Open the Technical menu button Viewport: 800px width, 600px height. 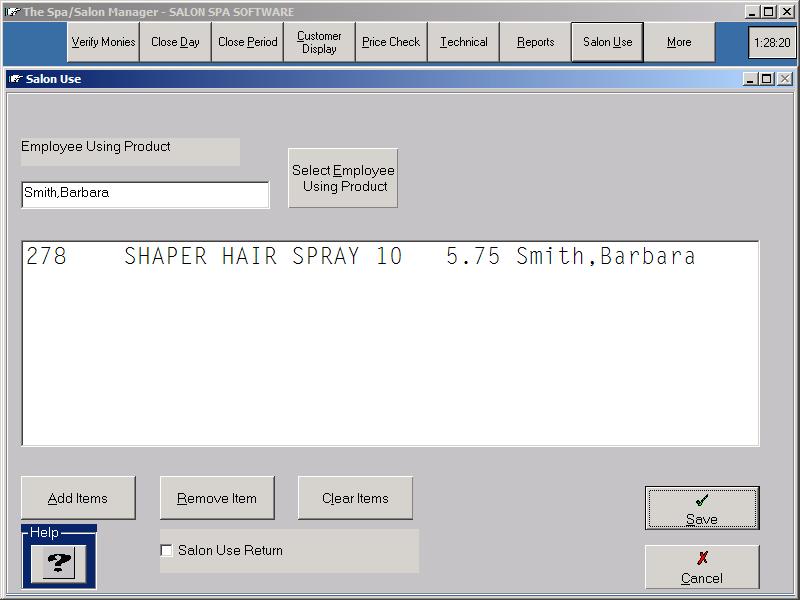[463, 43]
